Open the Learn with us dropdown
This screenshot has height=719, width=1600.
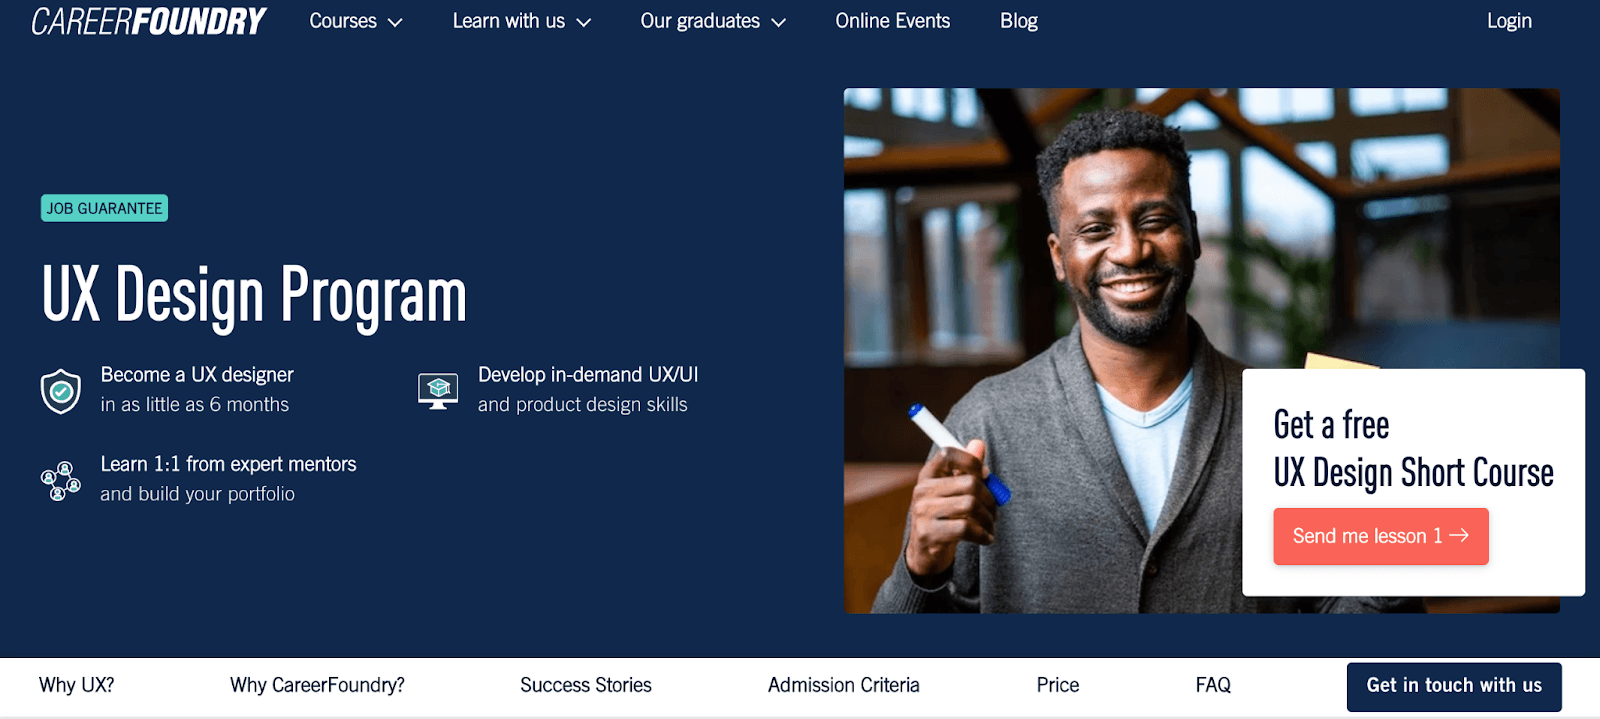[521, 21]
